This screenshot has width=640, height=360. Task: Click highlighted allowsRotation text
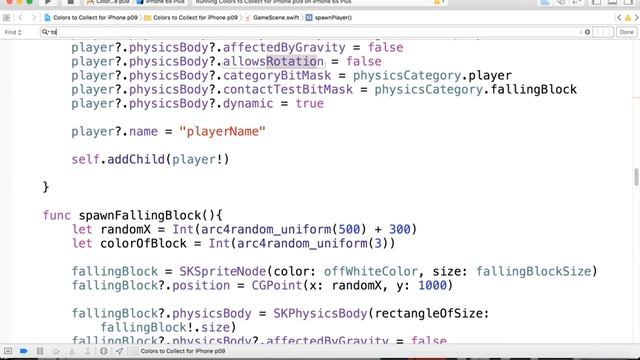click(x=273, y=61)
